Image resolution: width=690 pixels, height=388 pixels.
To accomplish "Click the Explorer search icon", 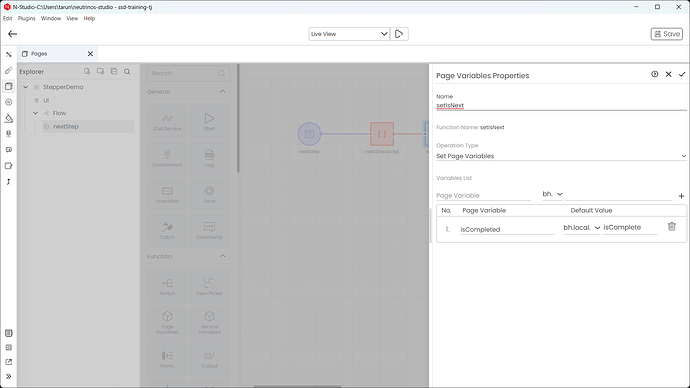I will 127,71.
